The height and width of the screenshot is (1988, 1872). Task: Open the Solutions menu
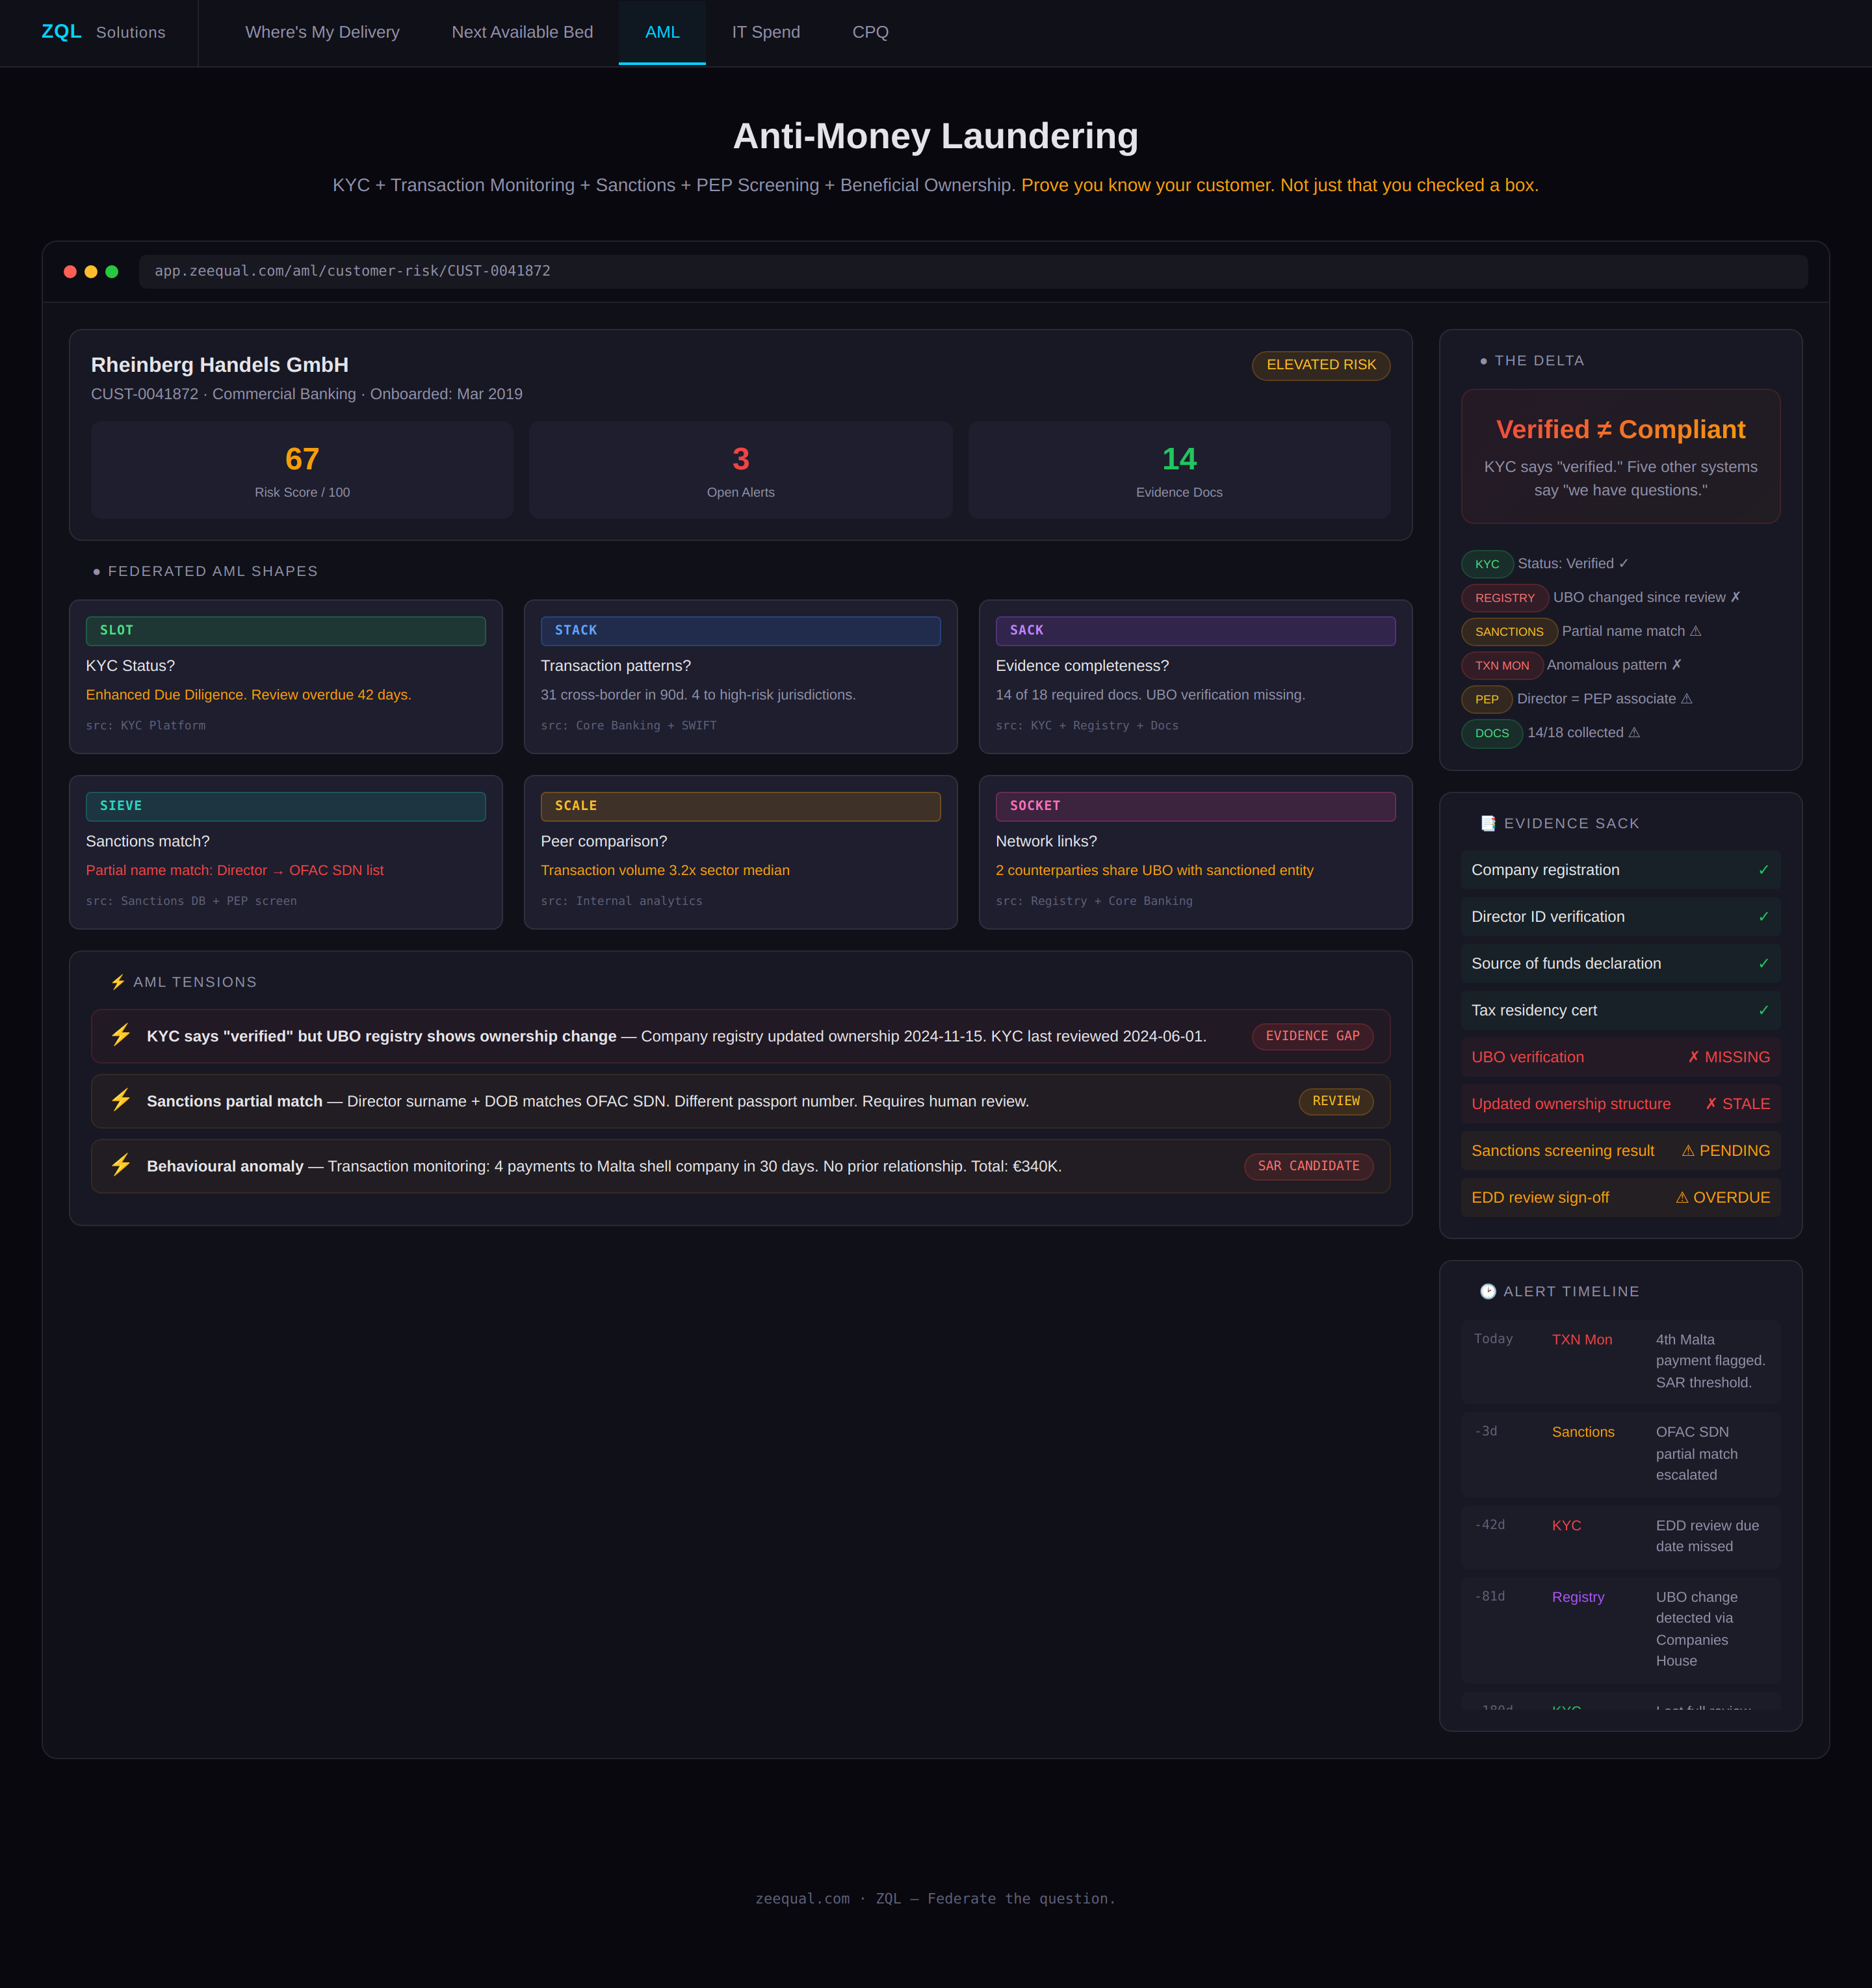tap(131, 32)
